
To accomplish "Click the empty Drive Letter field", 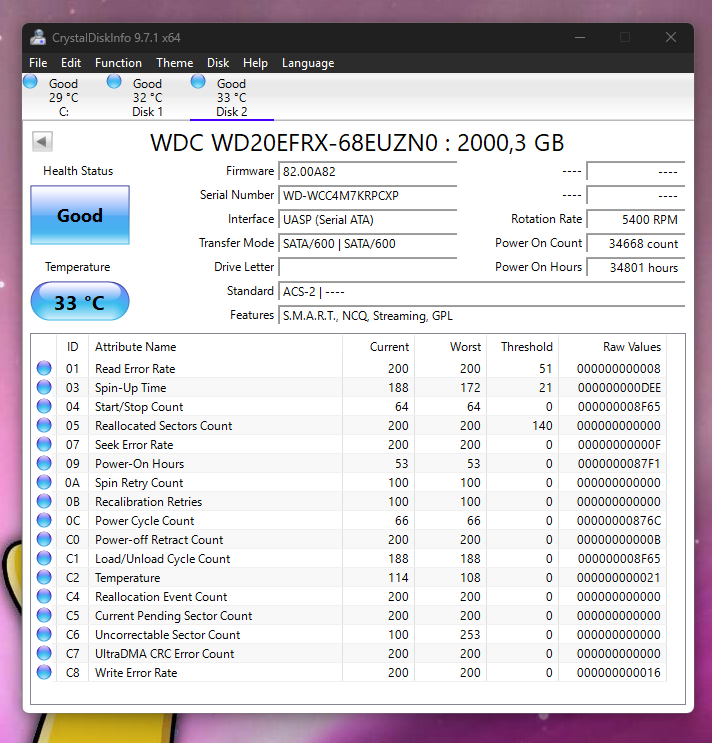I will pos(368,267).
